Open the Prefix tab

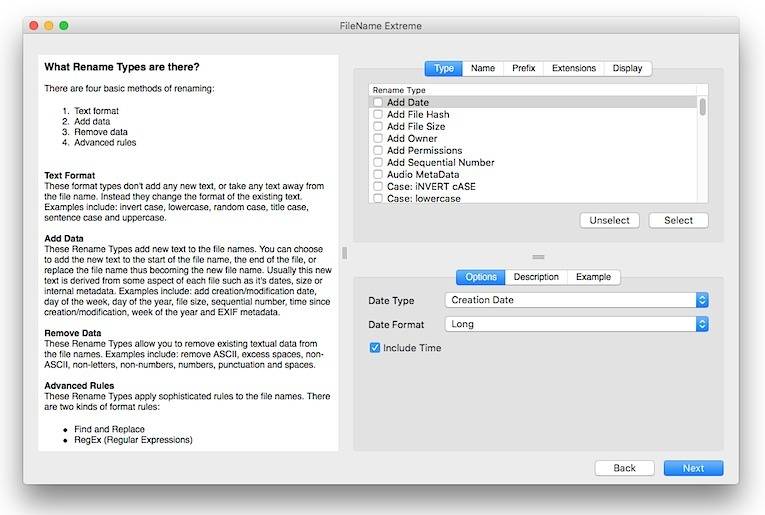coord(523,68)
